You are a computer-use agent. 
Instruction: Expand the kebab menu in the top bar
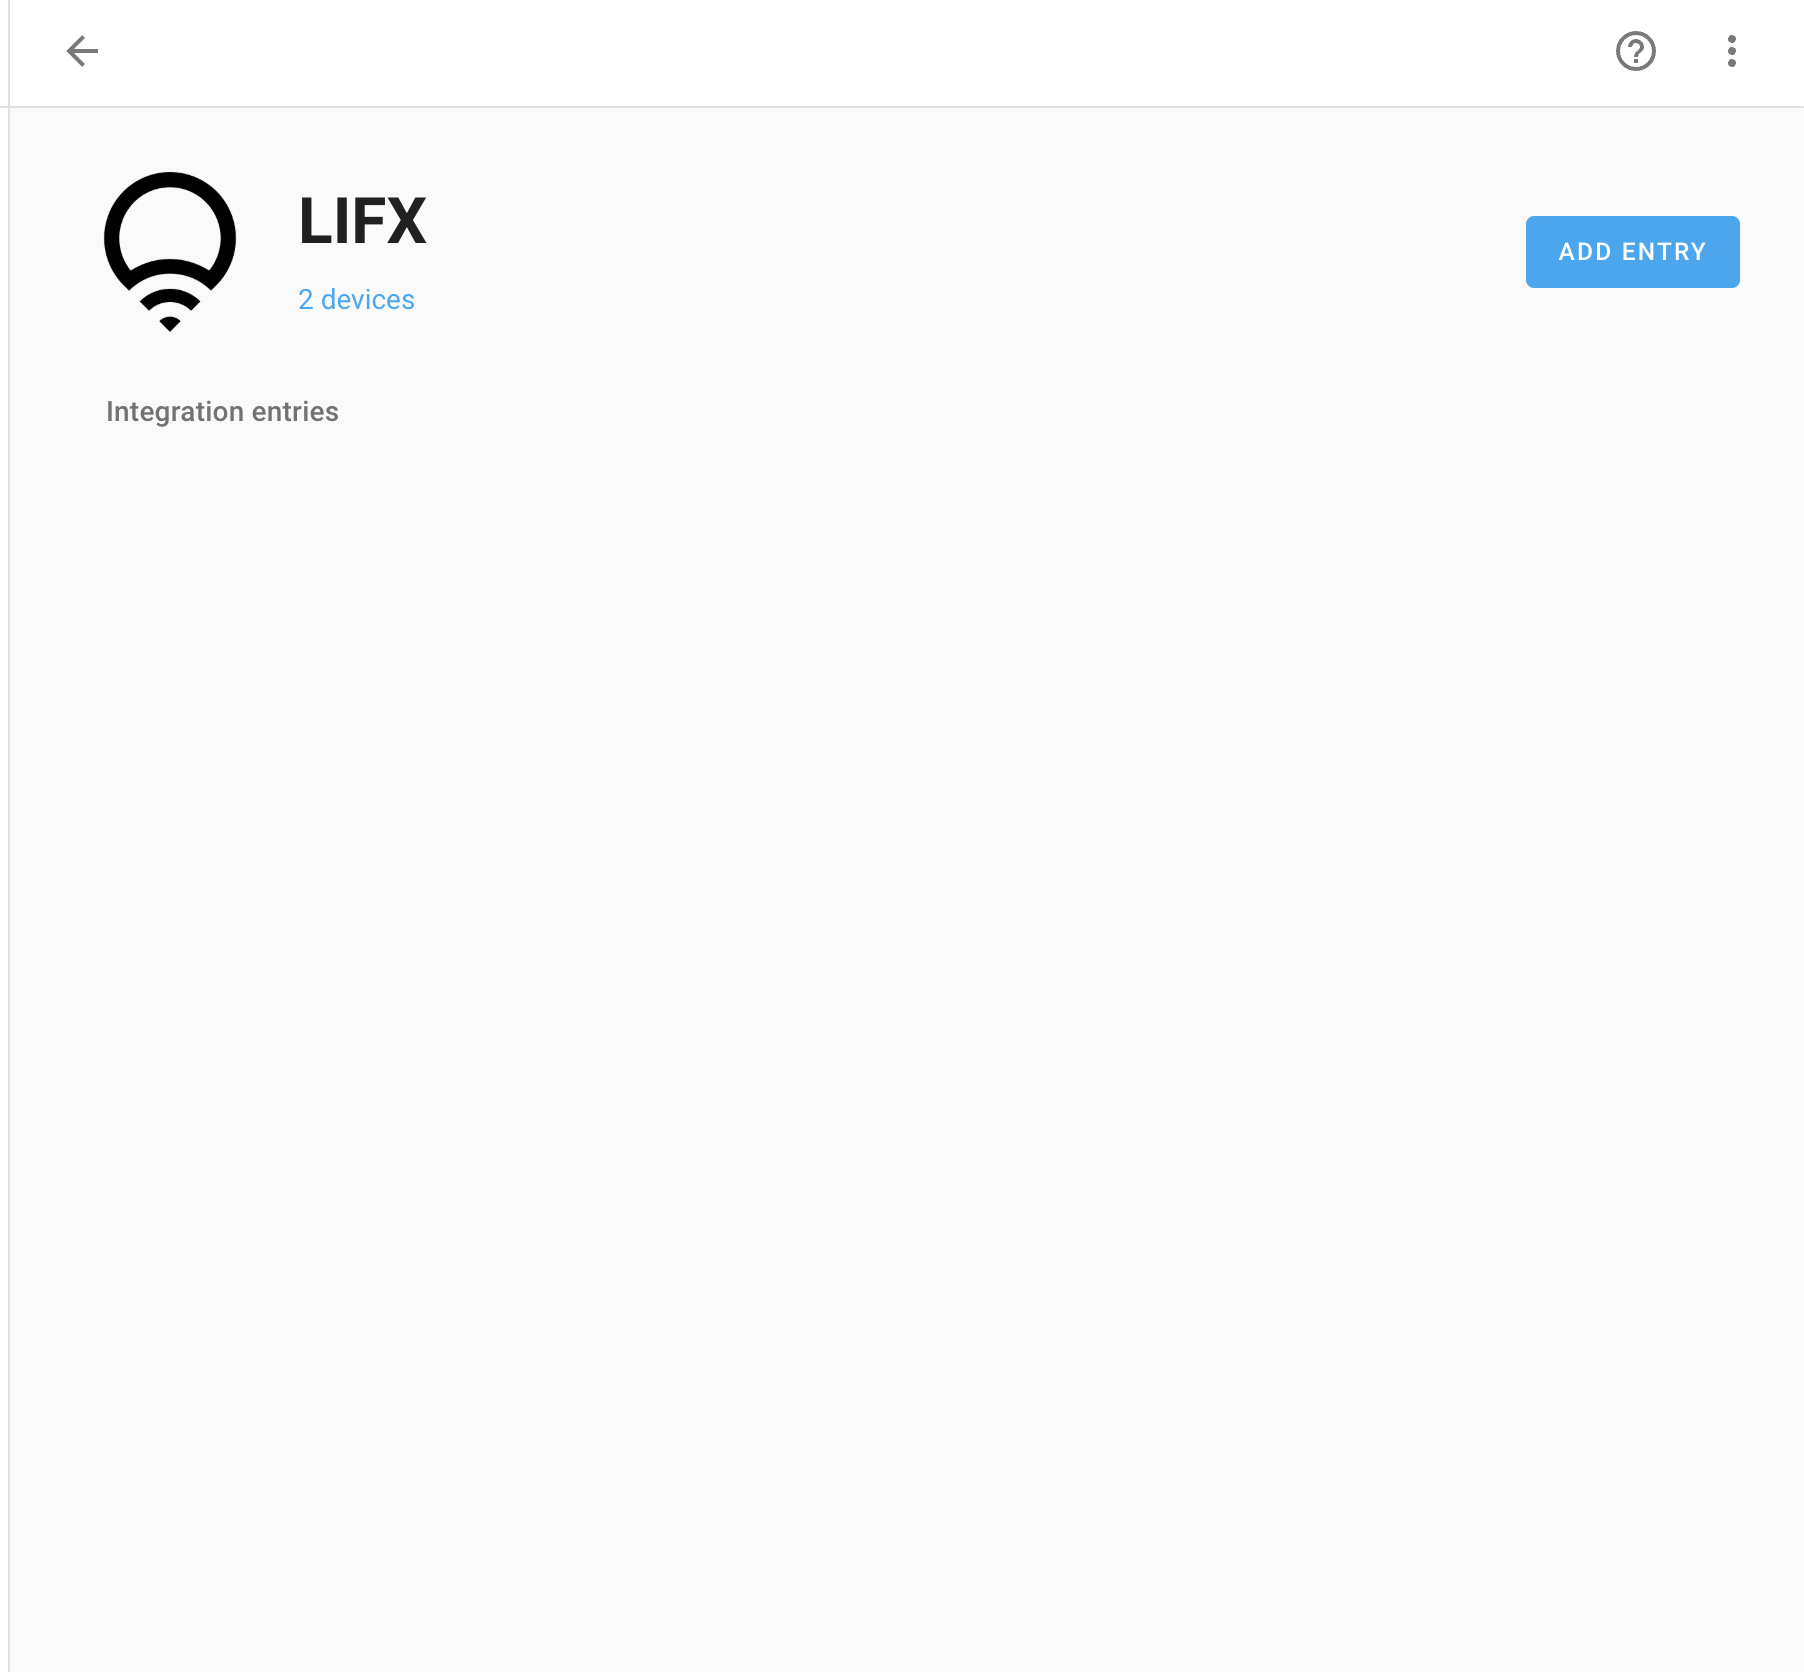[1732, 51]
